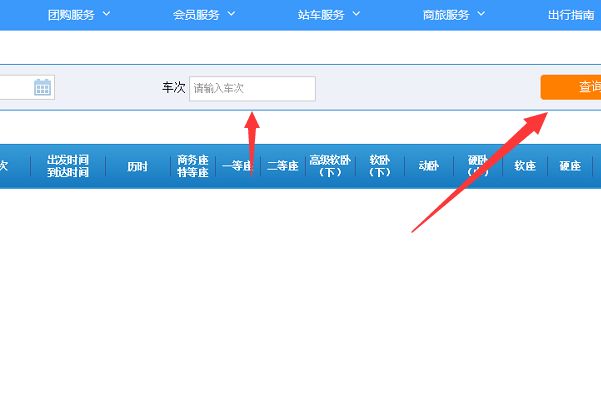Select the 硬座 column header

[570, 166]
